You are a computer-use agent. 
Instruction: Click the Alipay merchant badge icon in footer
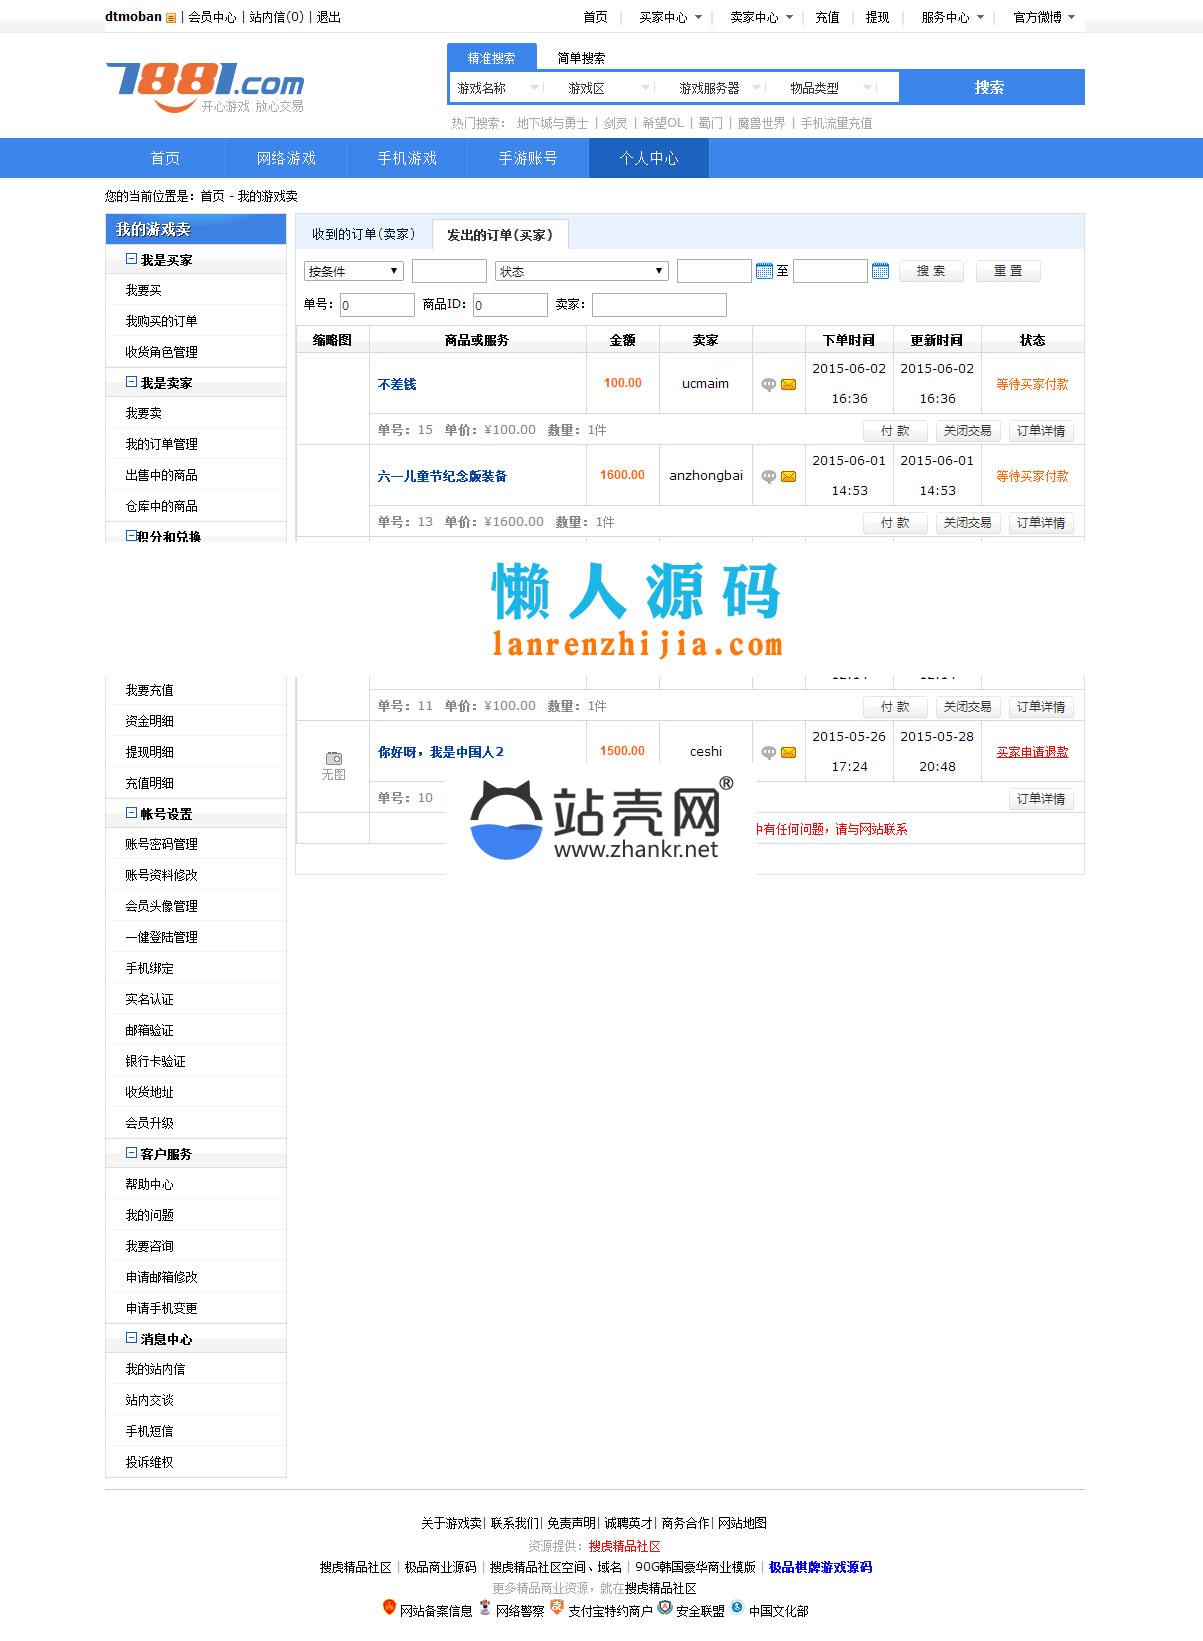(x=557, y=1607)
